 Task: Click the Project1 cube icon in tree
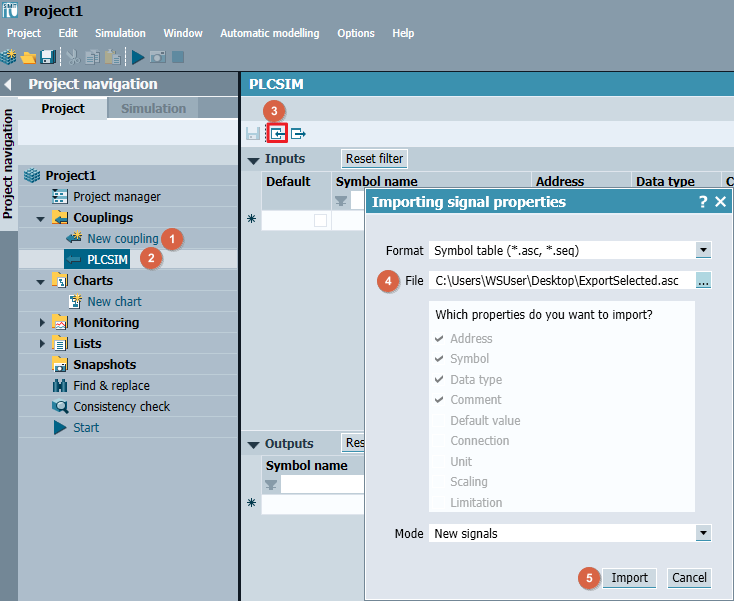[32, 176]
